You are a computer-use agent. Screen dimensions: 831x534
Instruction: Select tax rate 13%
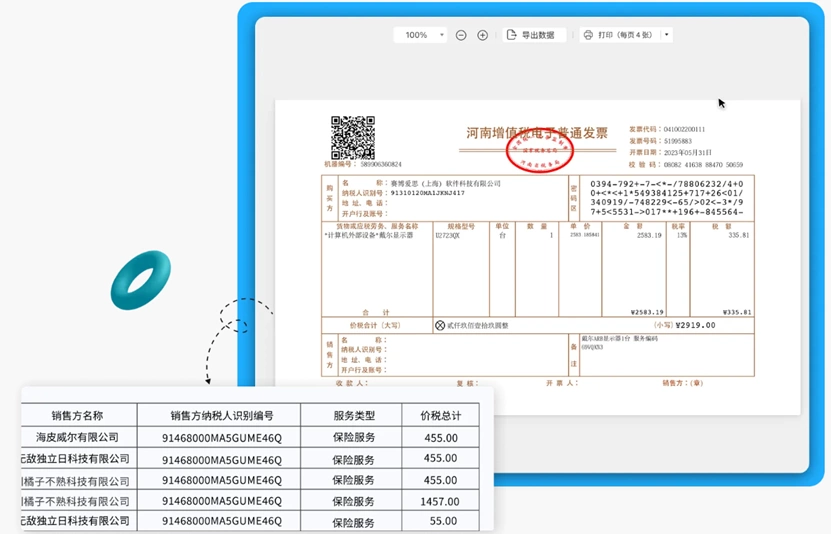[682, 235]
